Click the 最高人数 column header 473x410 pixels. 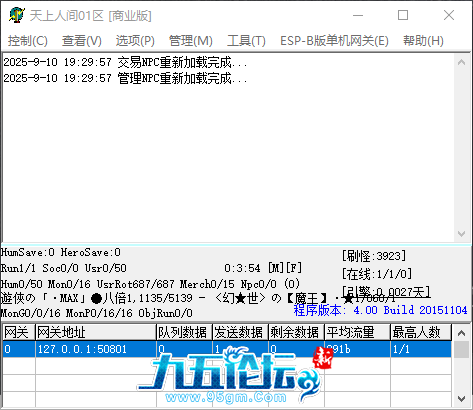click(421, 332)
